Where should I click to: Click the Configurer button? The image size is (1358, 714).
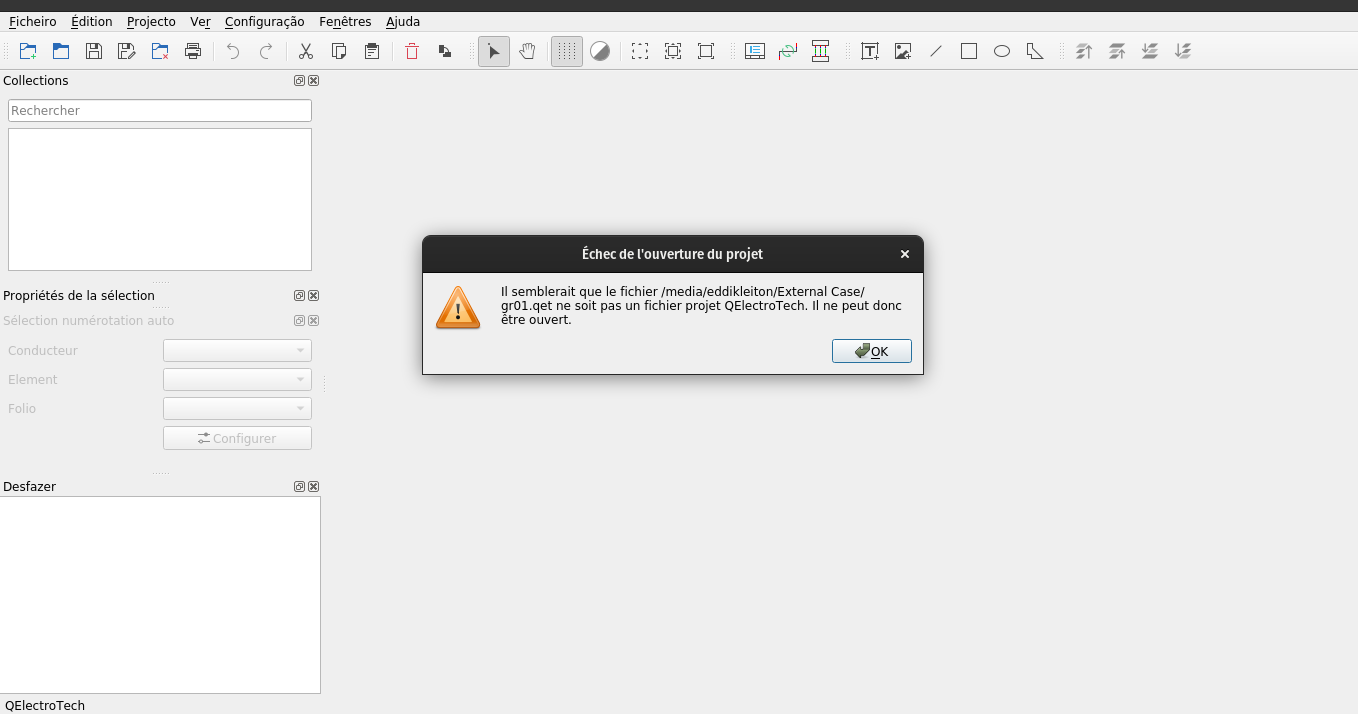click(x=237, y=438)
